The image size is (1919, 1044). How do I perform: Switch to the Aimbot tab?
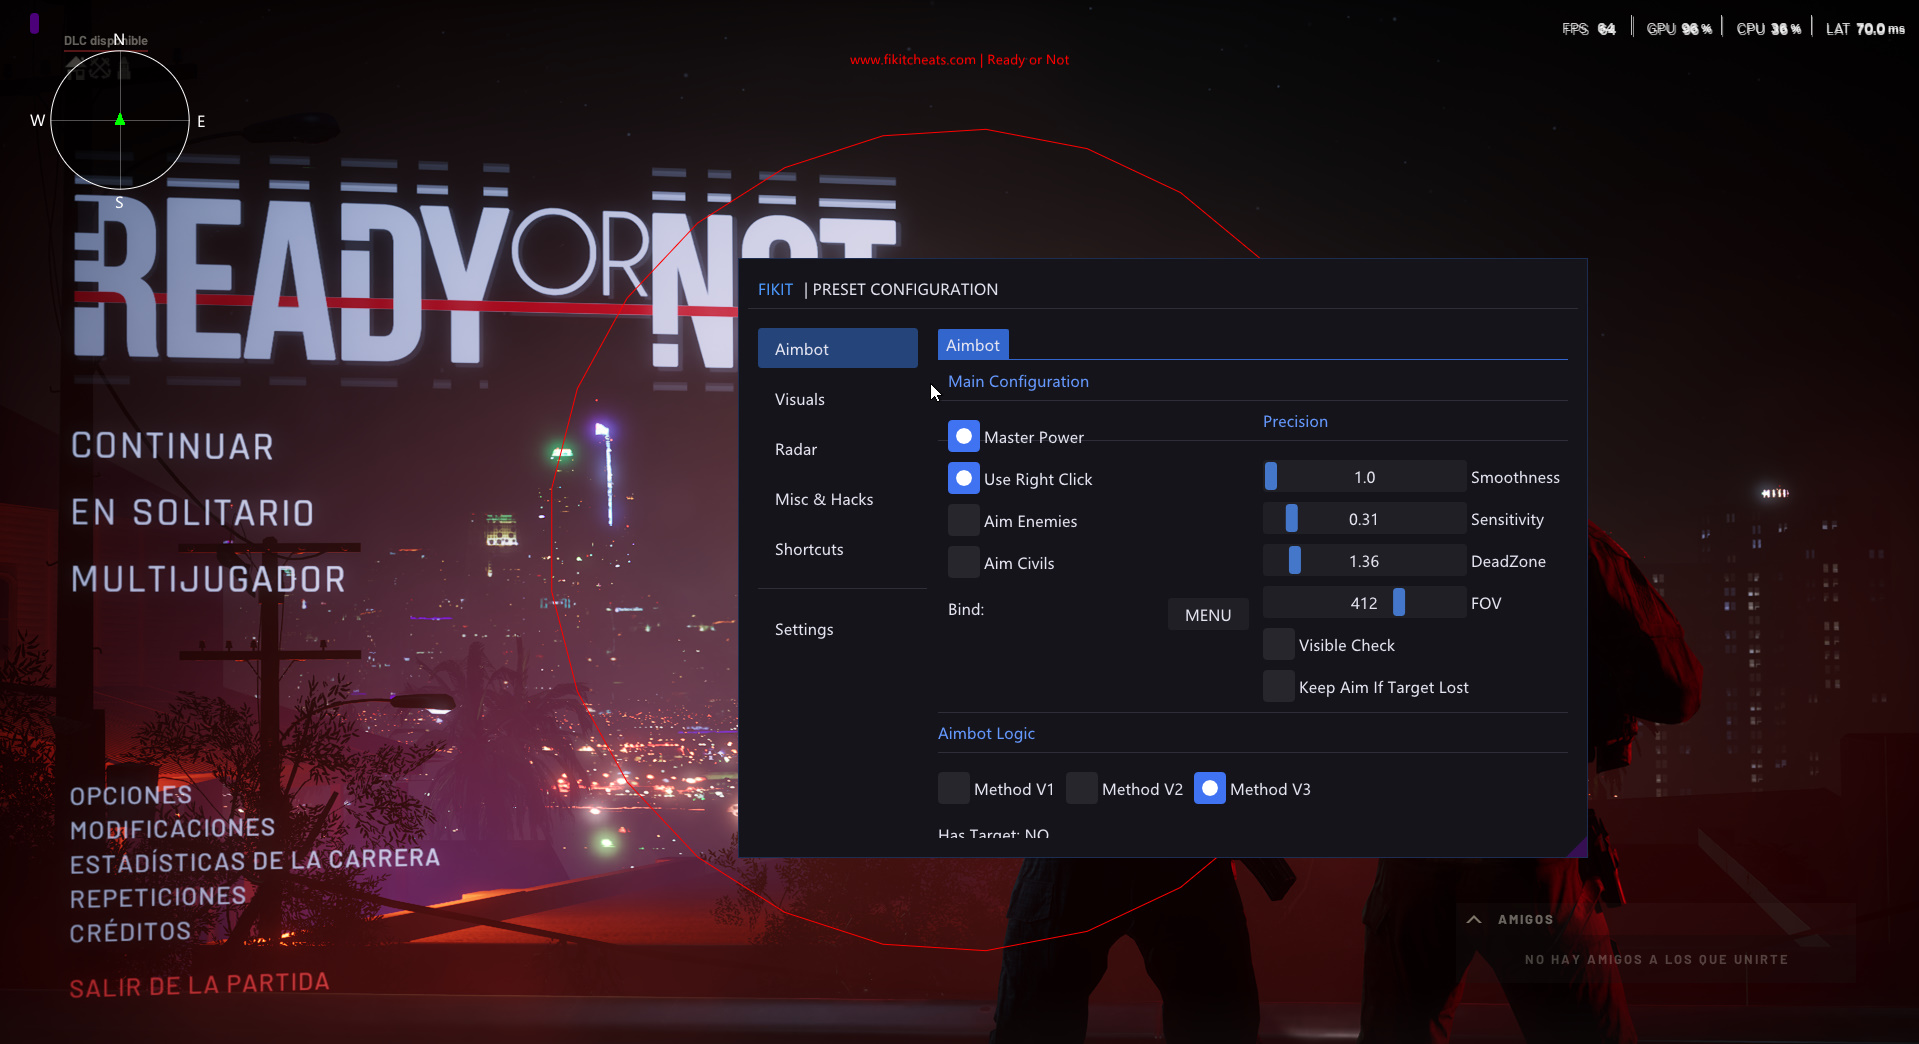tap(972, 344)
